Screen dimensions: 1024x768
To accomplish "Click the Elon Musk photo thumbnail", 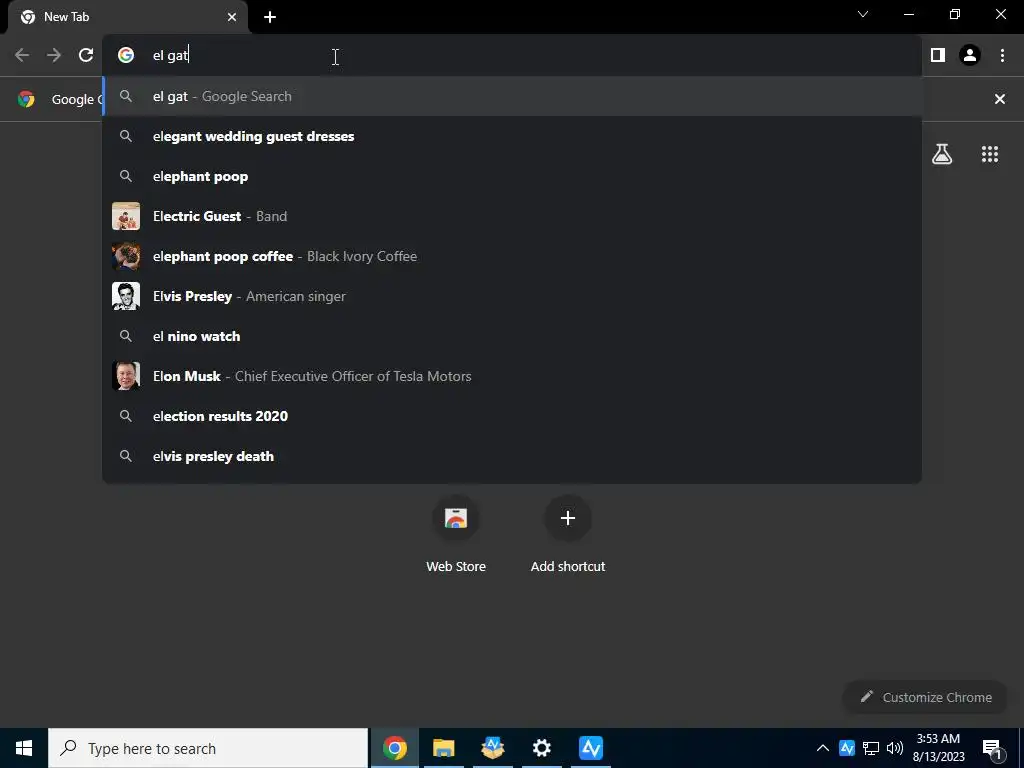I will [126, 376].
